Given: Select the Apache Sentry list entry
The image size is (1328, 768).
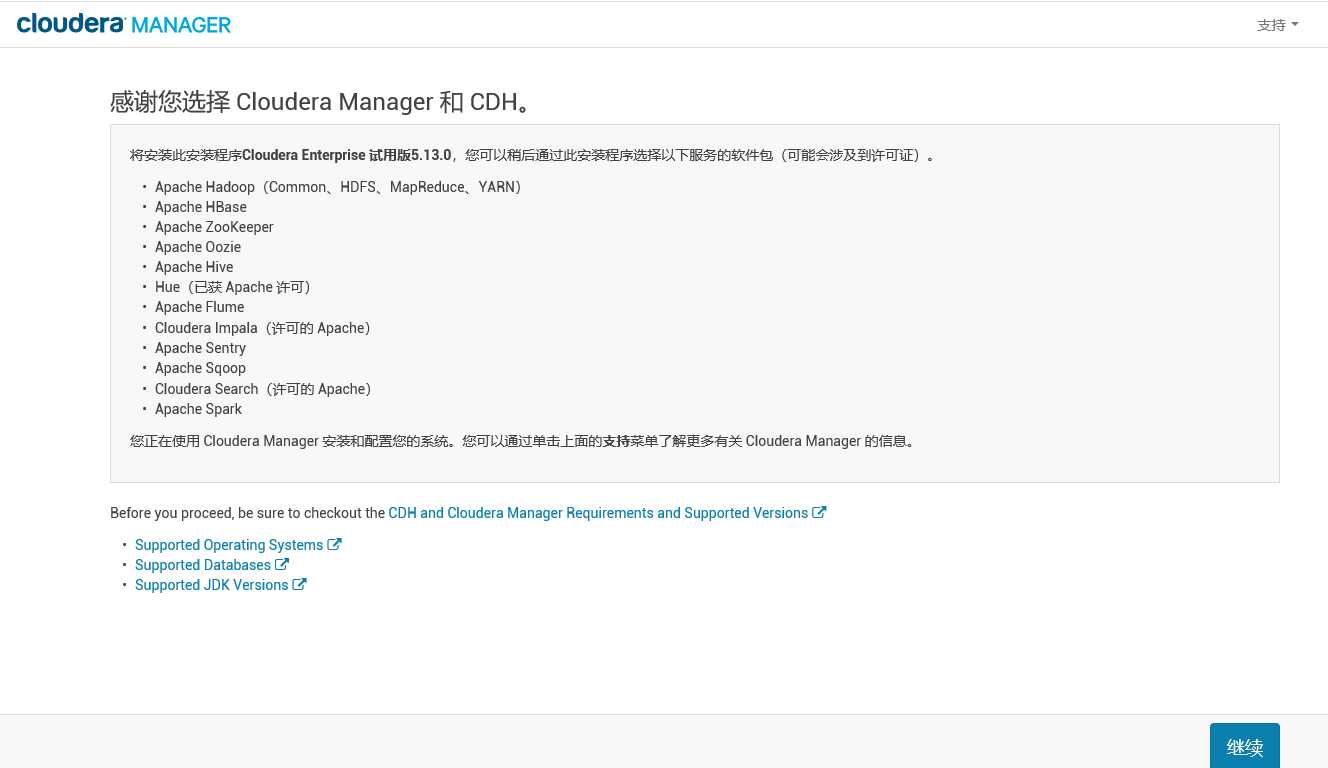Looking at the screenshot, I should (200, 348).
